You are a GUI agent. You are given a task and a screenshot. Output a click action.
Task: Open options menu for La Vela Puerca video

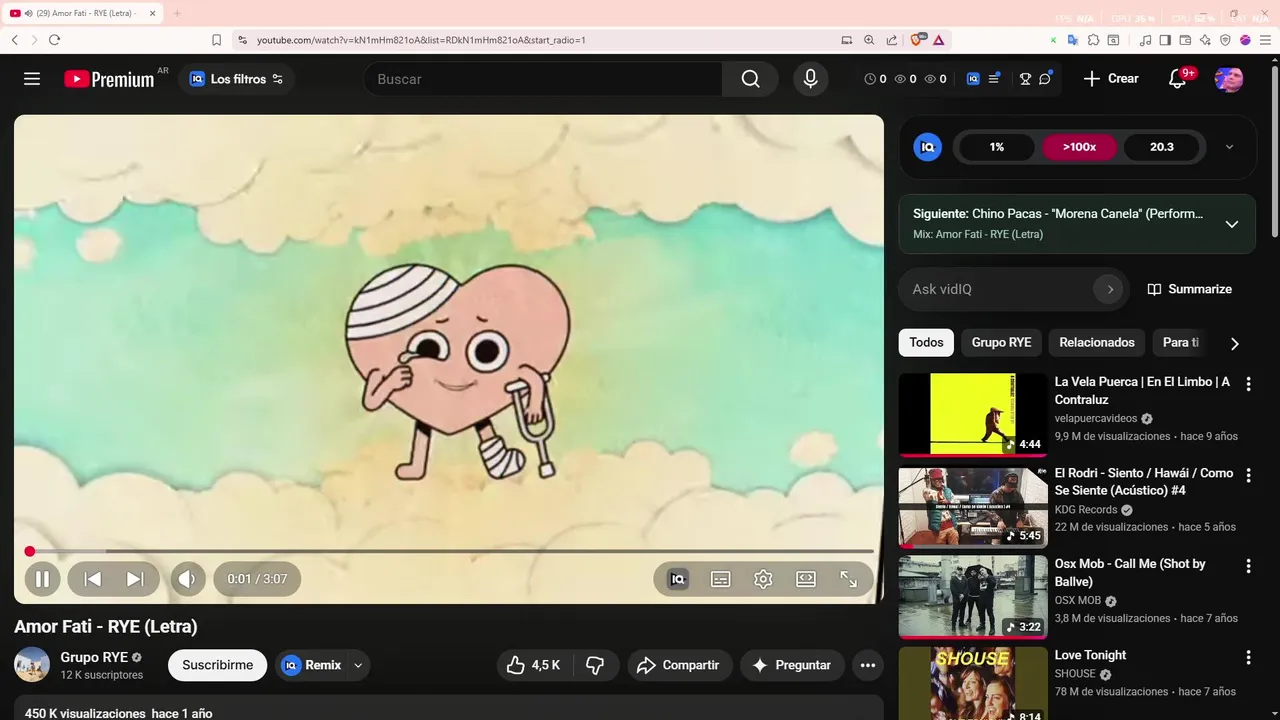pyautogui.click(x=1248, y=384)
